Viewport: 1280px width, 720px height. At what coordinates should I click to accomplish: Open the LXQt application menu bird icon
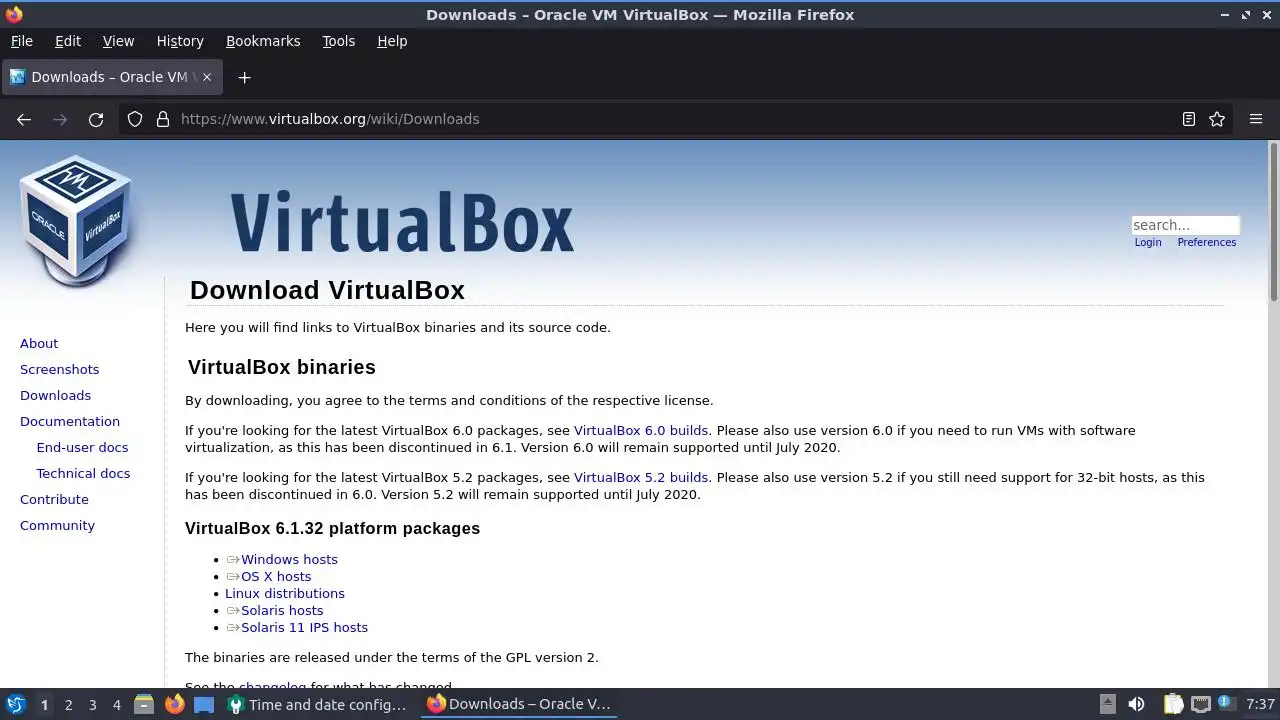(15, 704)
